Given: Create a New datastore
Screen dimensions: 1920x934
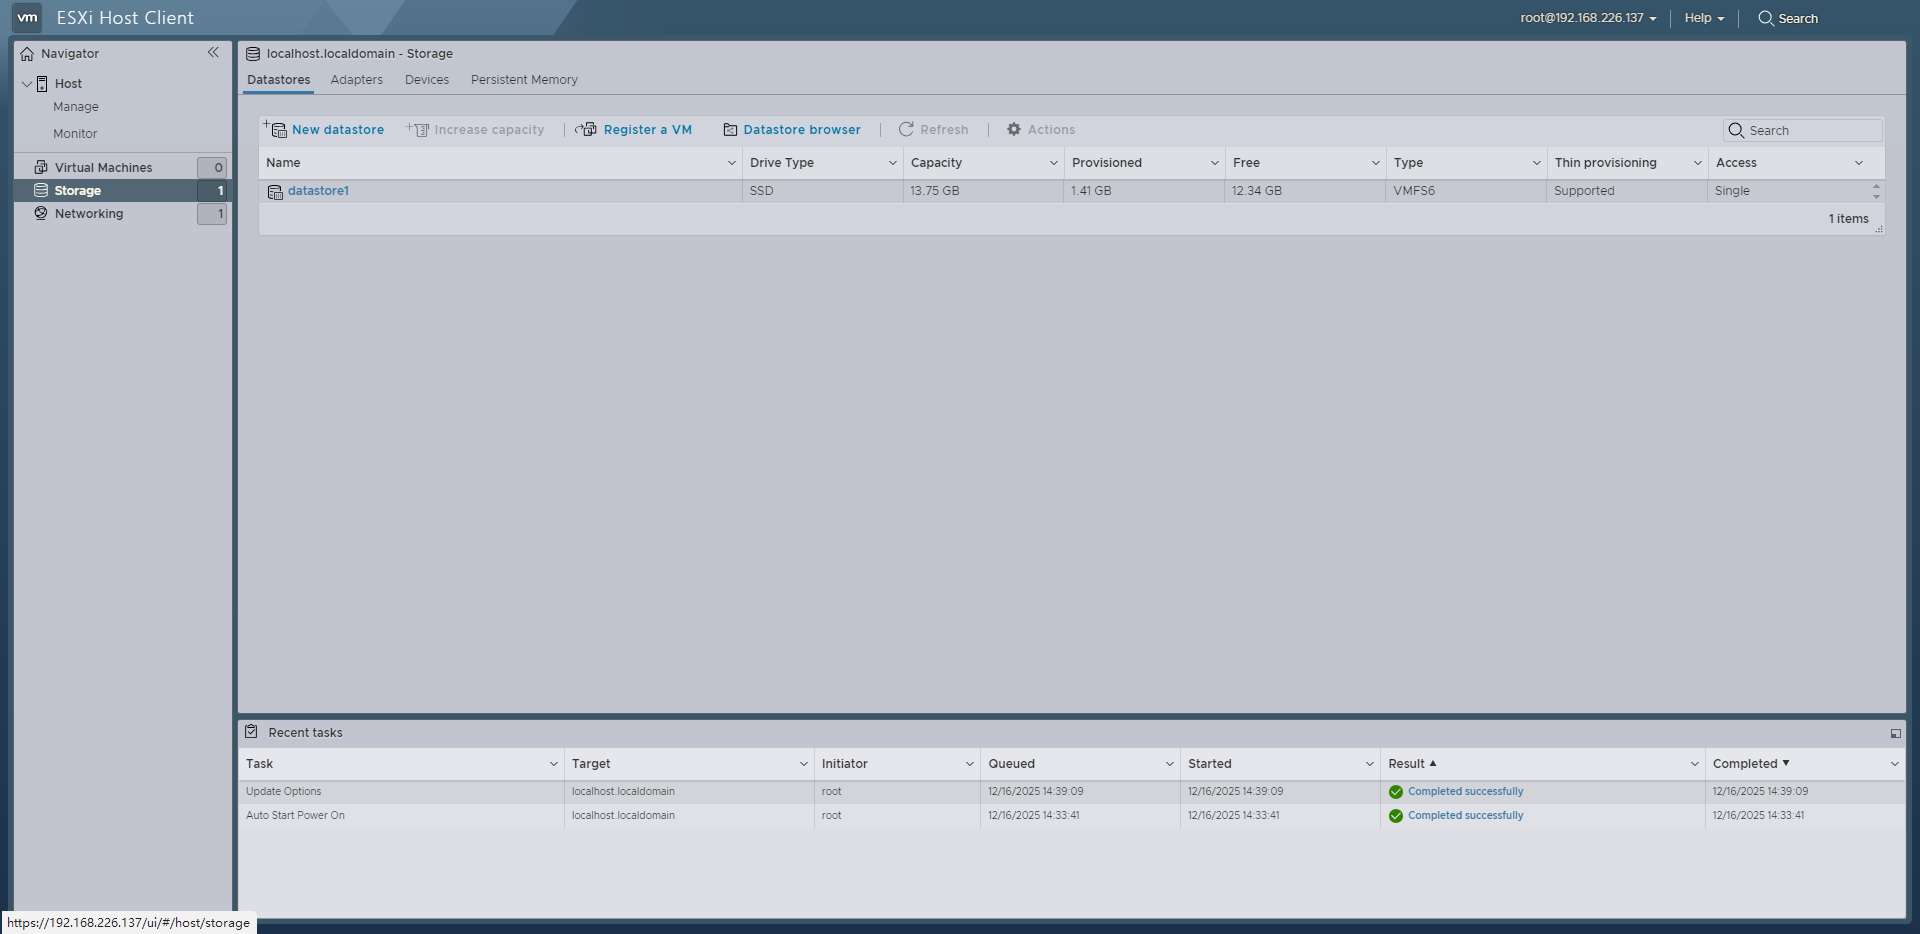Looking at the screenshot, I should coord(336,129).
